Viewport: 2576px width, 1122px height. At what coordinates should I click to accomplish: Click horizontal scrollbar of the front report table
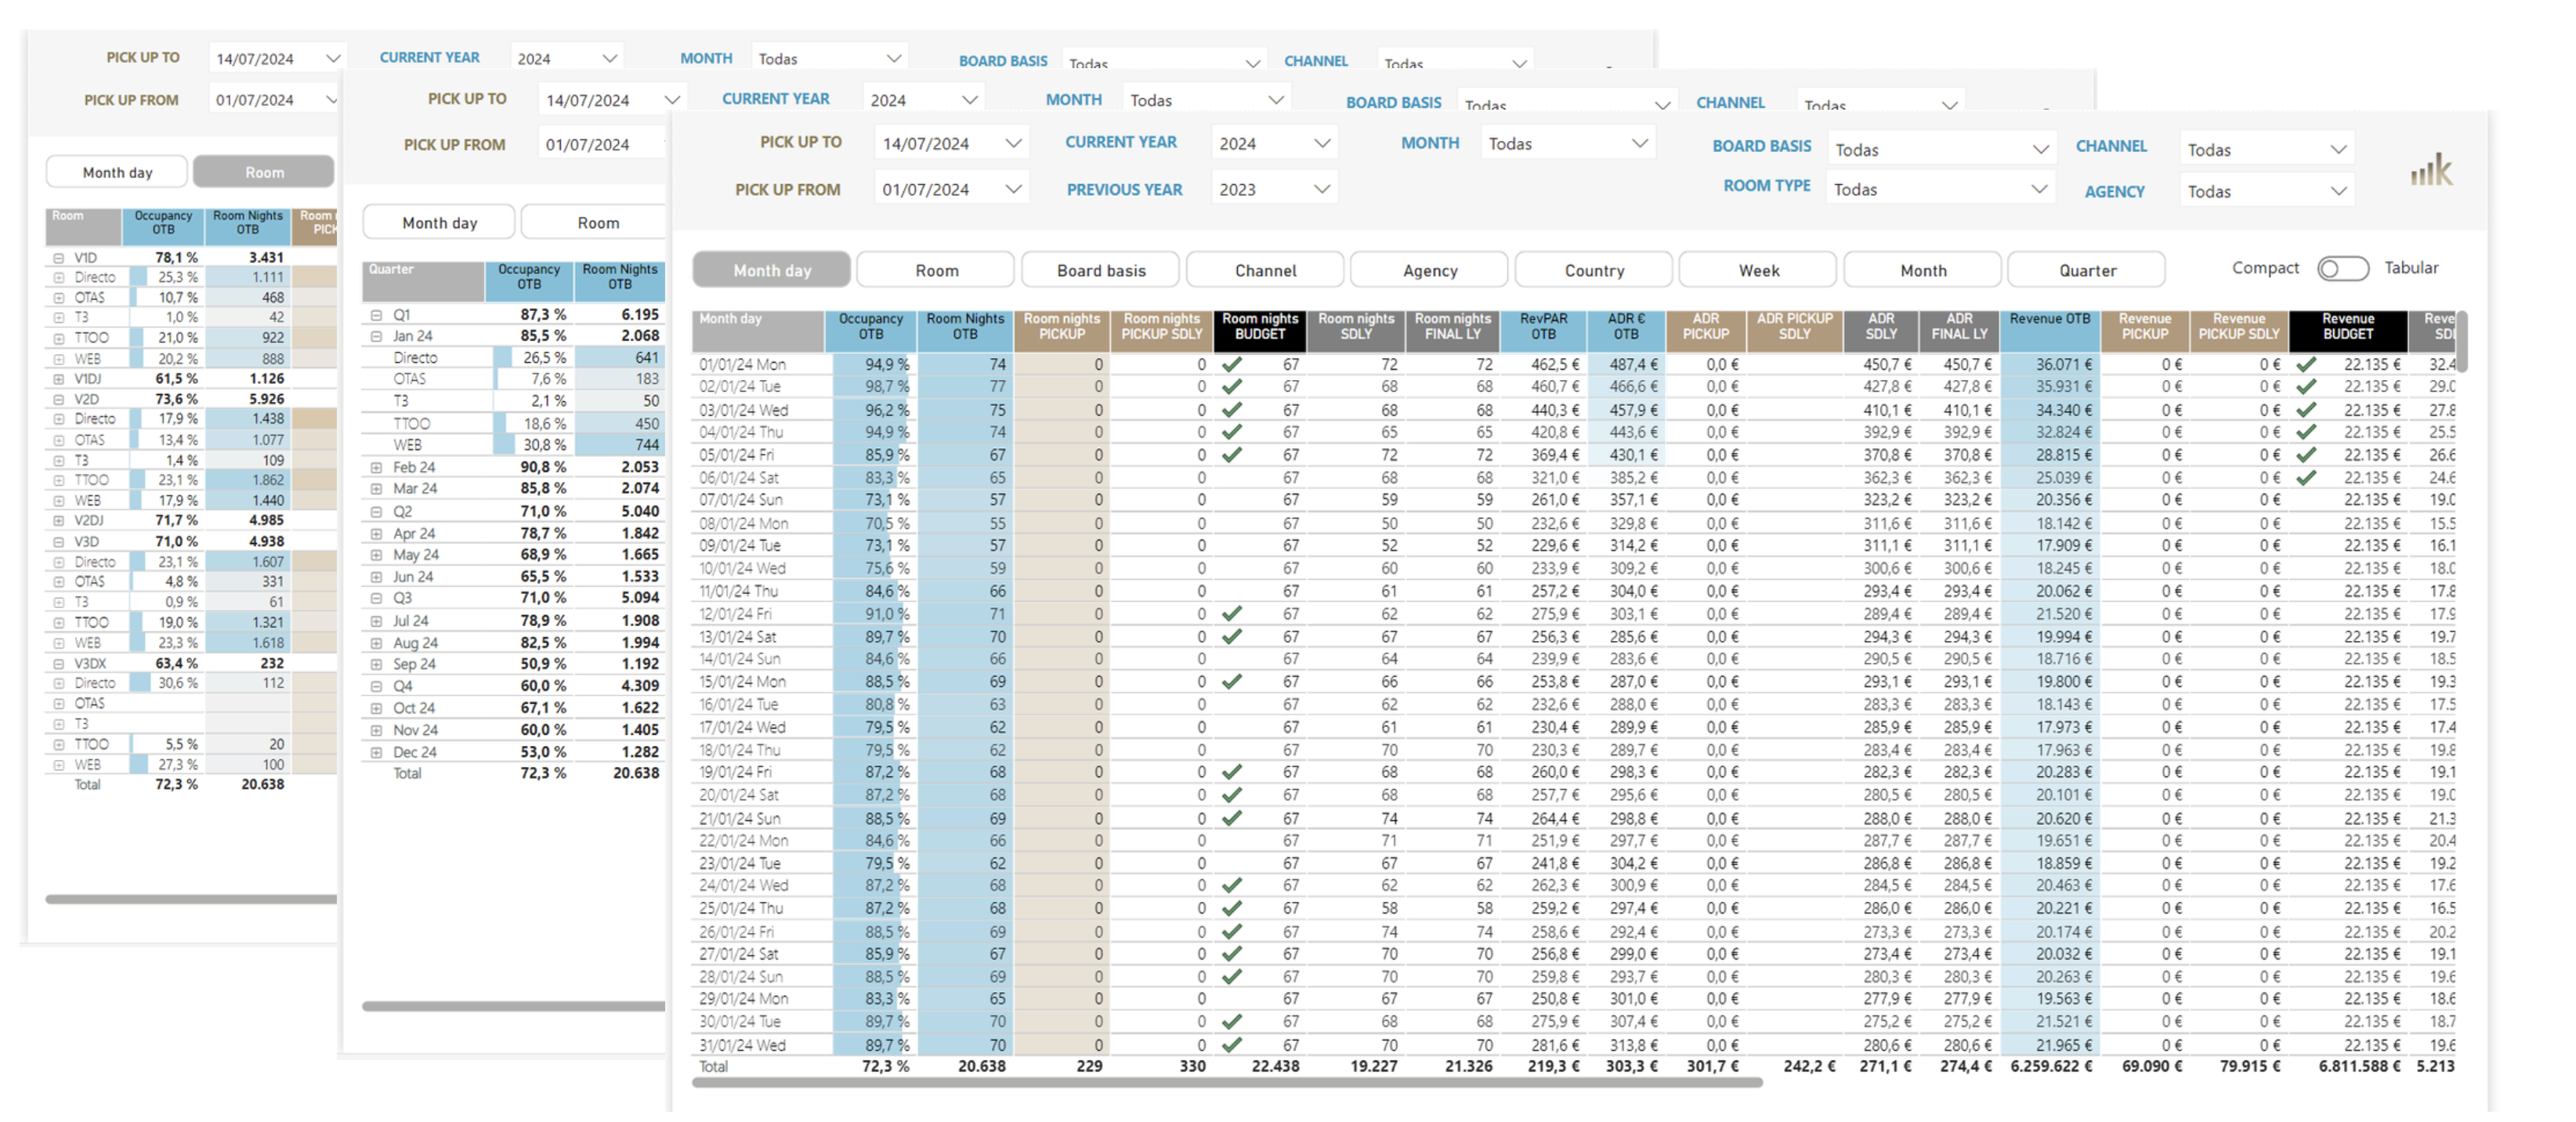[x=1226, y=1082]
